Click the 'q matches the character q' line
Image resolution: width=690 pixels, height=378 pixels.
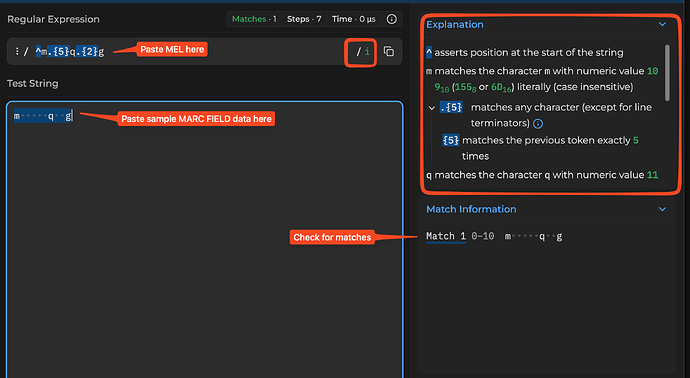coord(542,175)
